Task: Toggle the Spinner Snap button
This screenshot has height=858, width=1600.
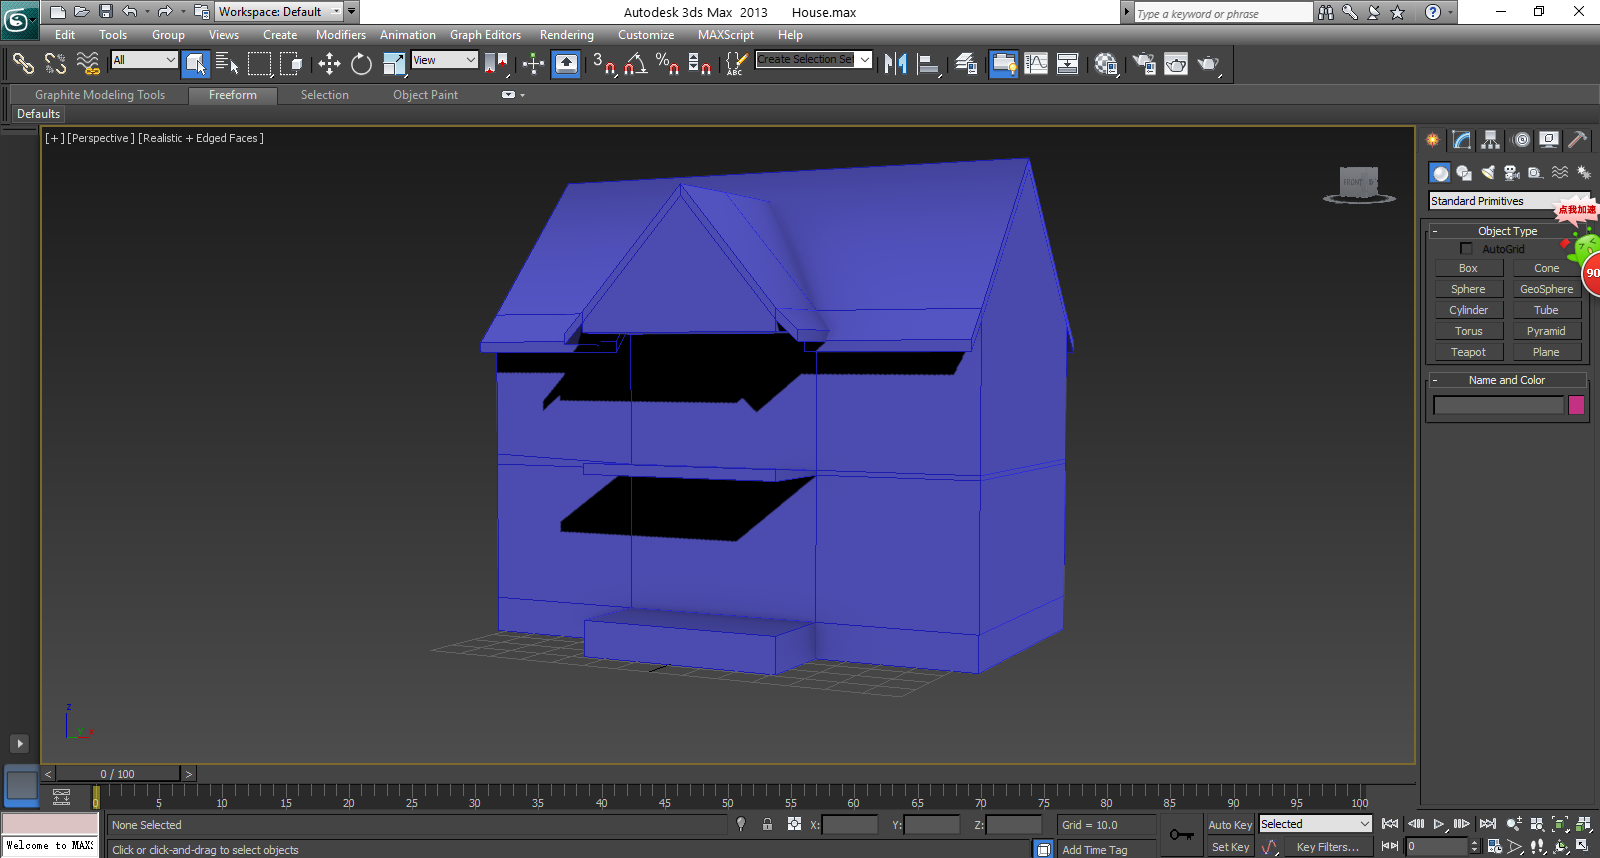Action: point(700,64)
